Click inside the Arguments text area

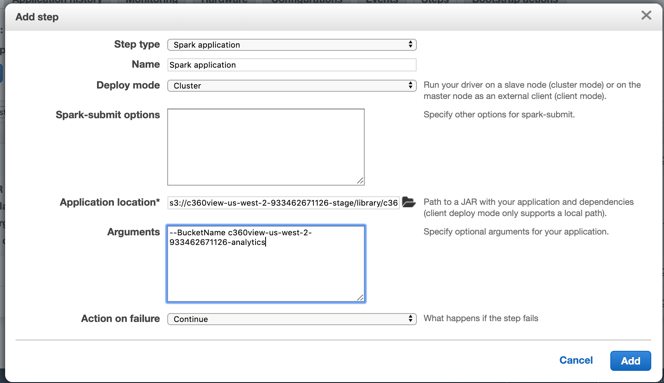click(266, 264)
